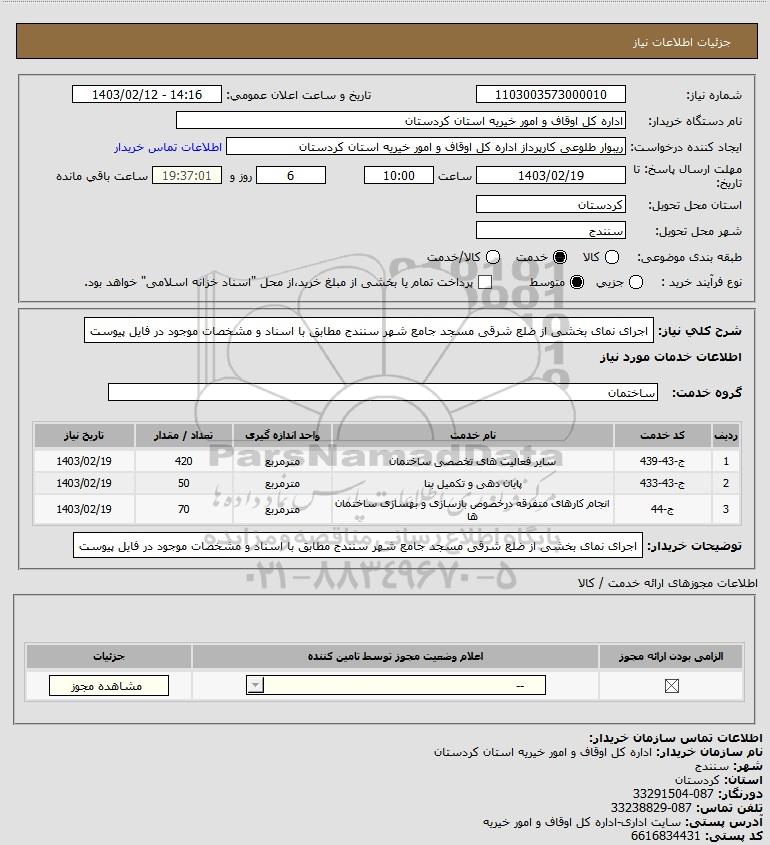This screenshot has width=770, height=845.
Task: Select the خدمت radio button
Action: coord(560,258)
